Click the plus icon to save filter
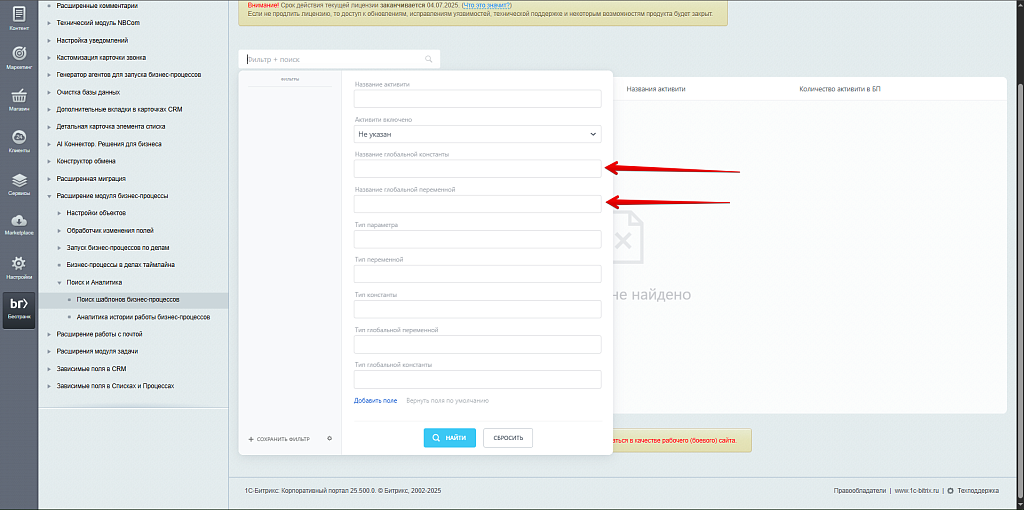This screenshot has width=1024, height=510. coord(251,439)
